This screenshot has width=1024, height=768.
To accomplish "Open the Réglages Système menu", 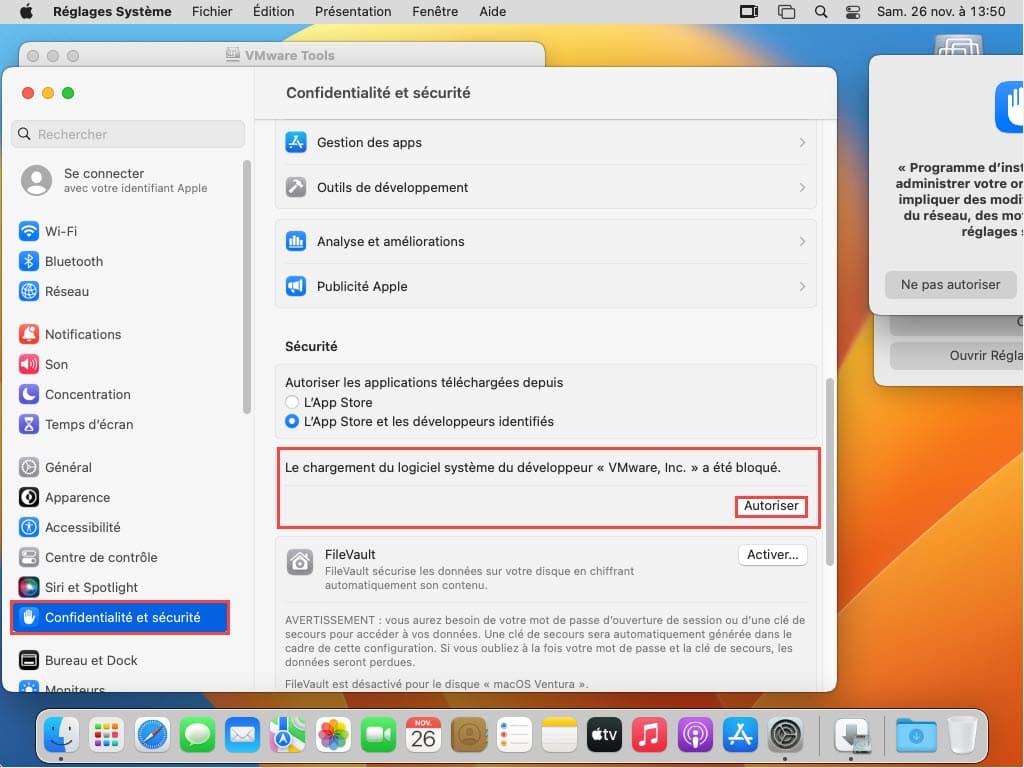I will (112, 12).
